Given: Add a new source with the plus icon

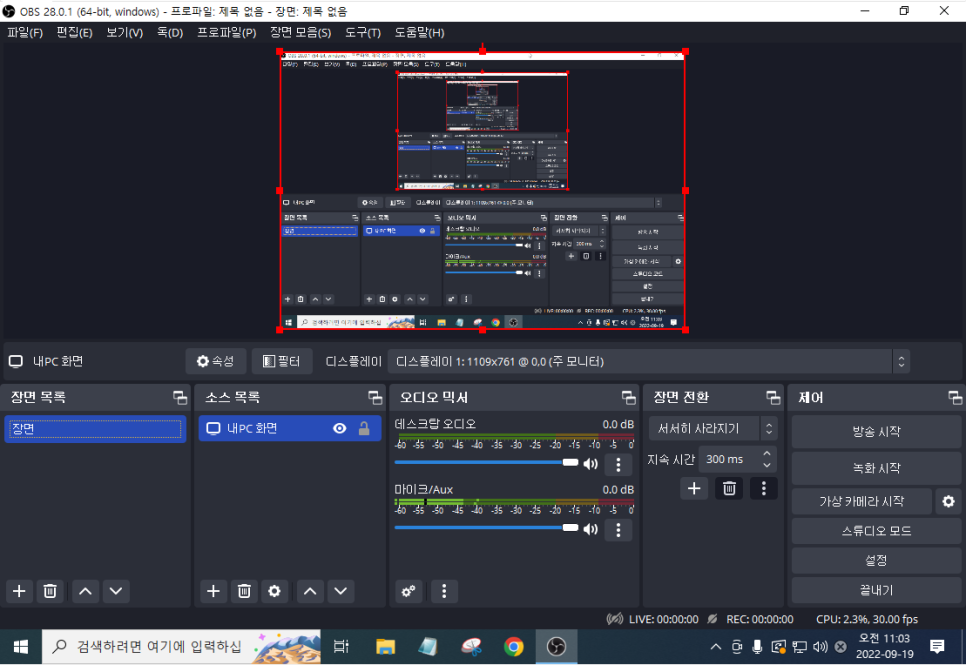Looking at the screenshot, I should (x=213, y=591).
